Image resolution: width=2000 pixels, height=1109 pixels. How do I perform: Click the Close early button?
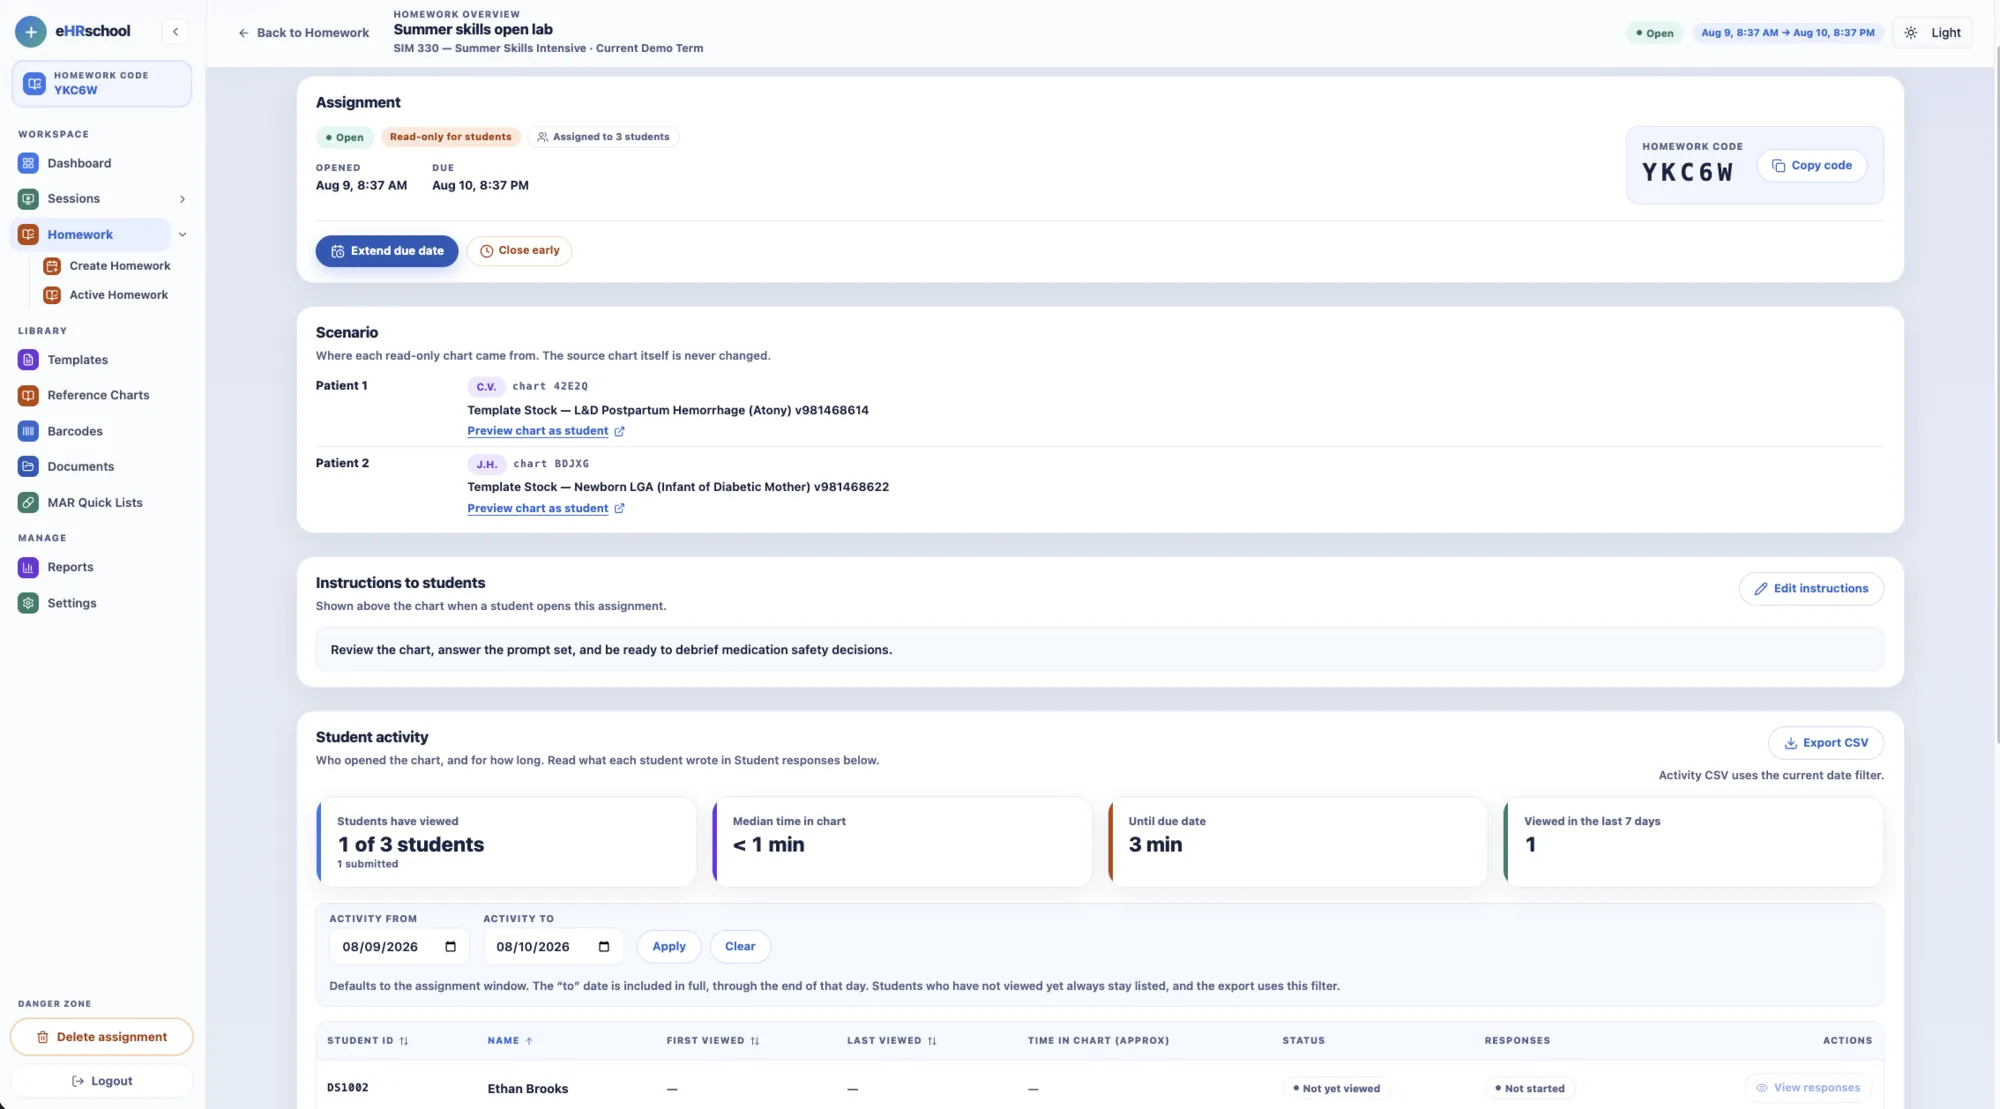pyautogui.click(x=519, y=251)
